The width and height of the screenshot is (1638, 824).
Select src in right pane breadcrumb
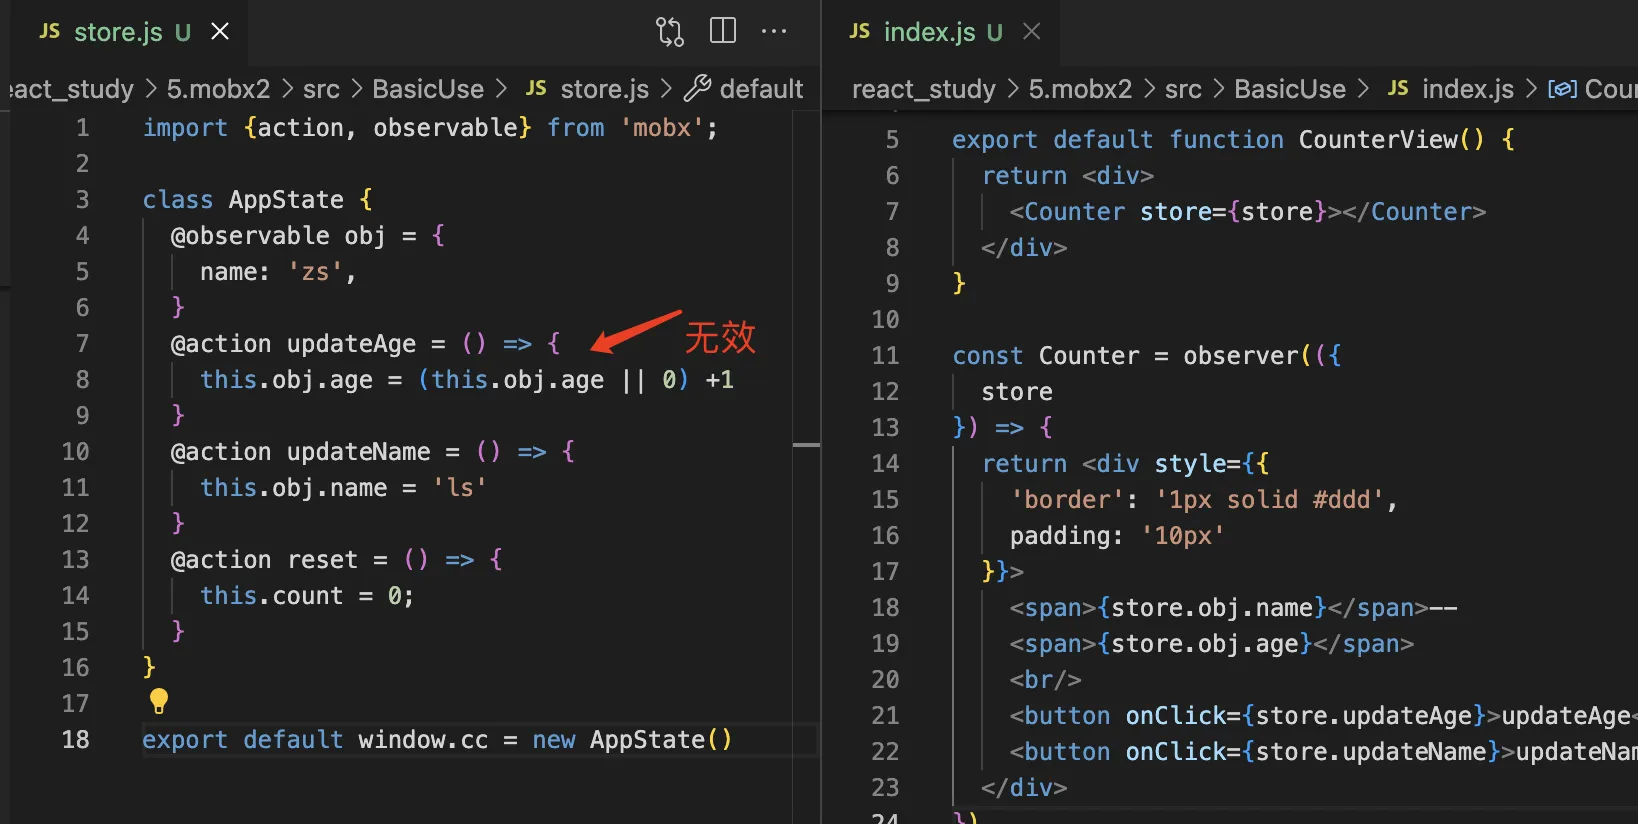pos(1183,89)
